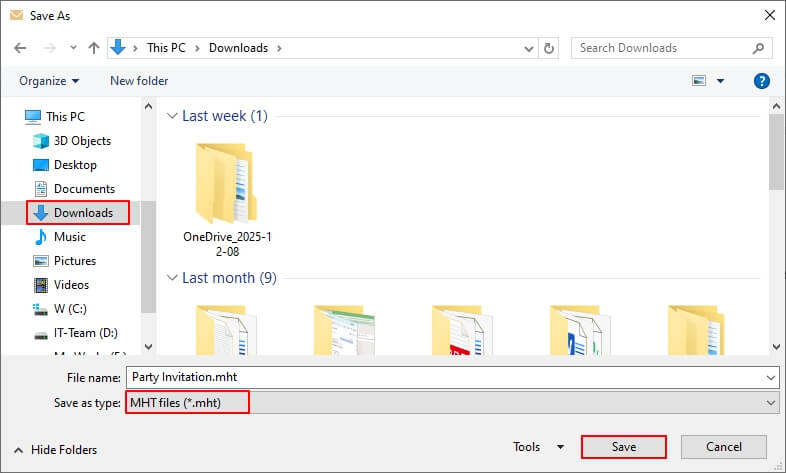This screenshot has width=786, height=473.
Task: Click the change view layout icon
Action: [x=700, y=81]
